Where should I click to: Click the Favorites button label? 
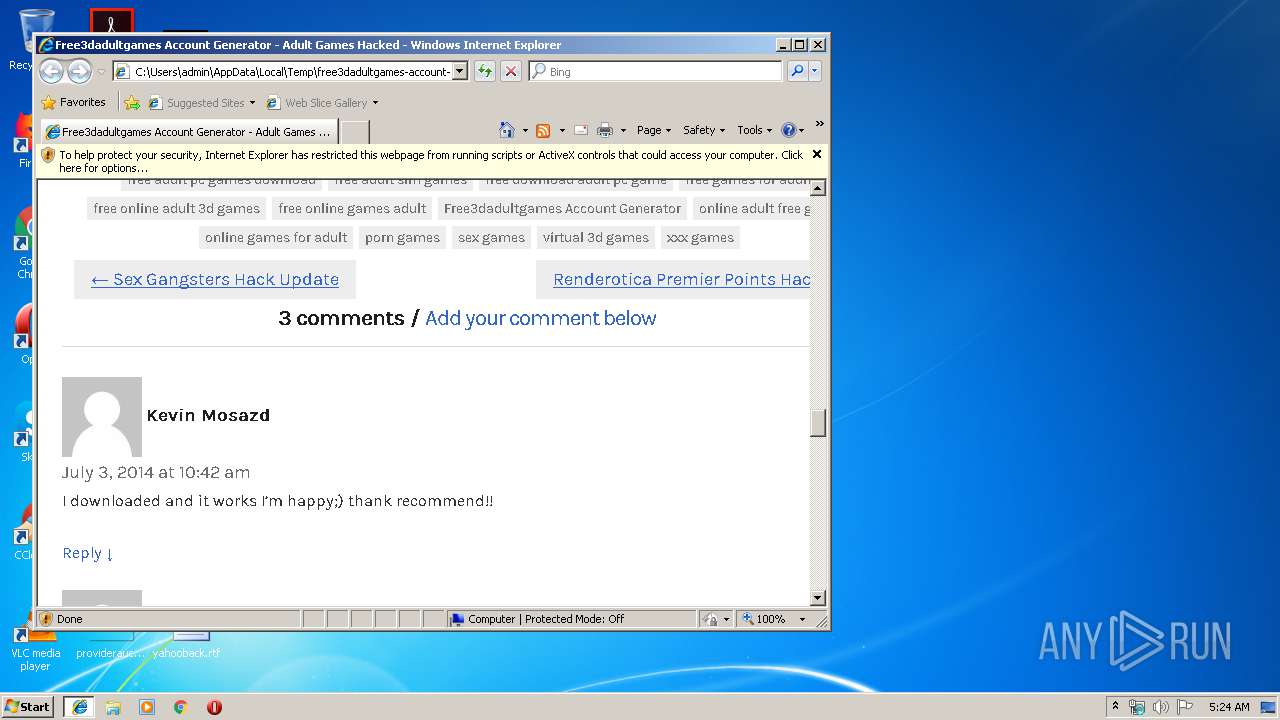82,102
